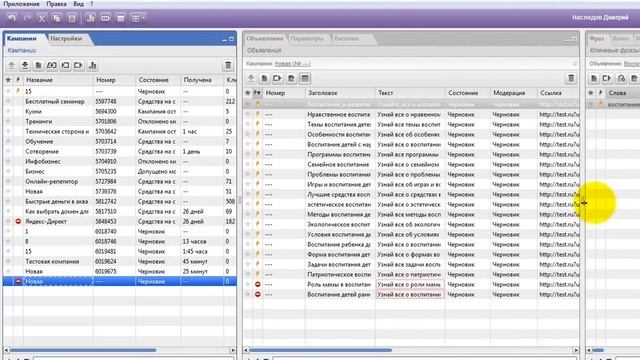This screenshot has height=360, width=640.
Task: Sort ads by the Модерация column
Action: pyautogui.click(x=513, y=93)
